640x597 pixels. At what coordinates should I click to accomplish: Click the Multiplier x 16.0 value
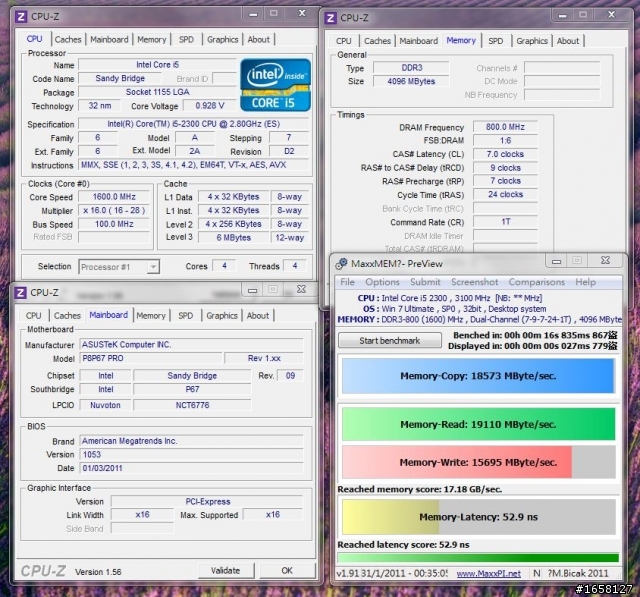114,211
